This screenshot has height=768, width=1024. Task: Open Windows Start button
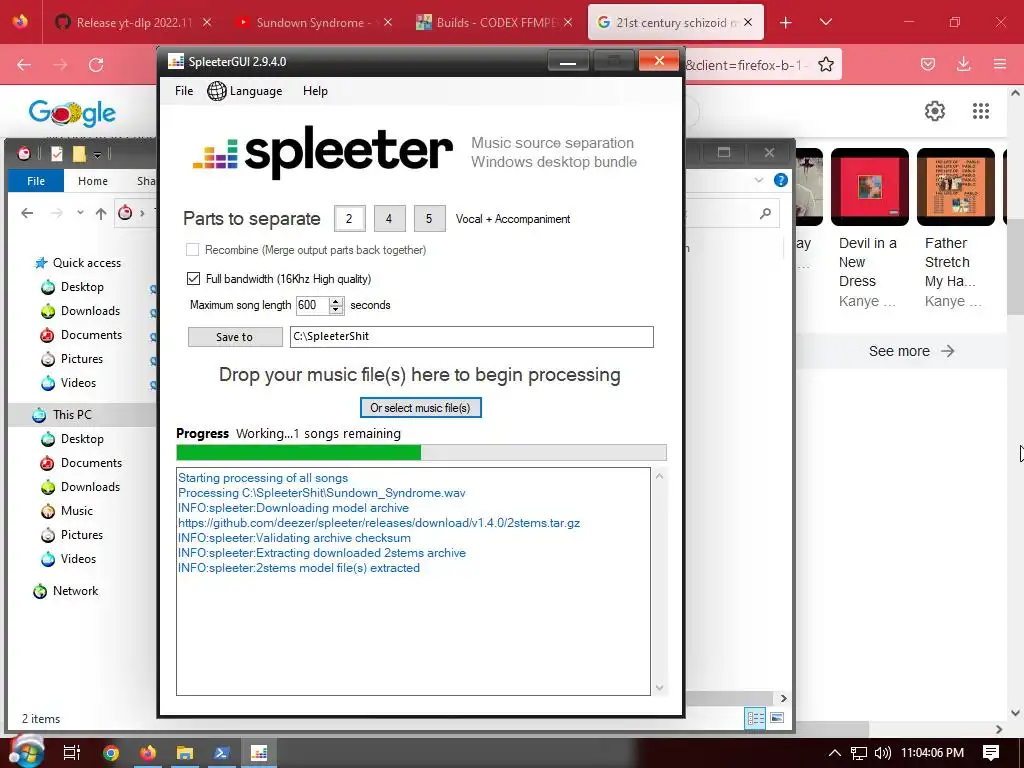pos(27,752)
